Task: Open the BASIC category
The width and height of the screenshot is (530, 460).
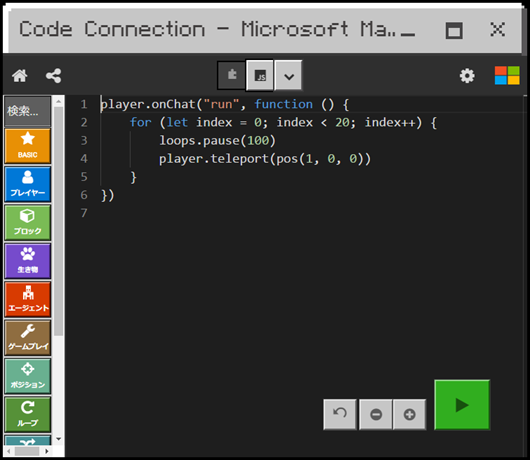Action: point(28,146)
